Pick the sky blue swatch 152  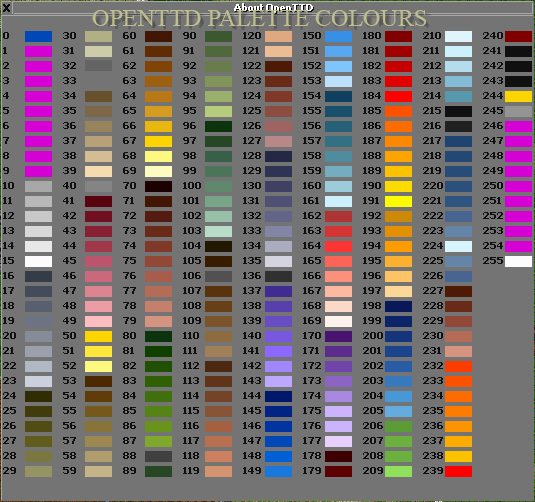pos(339,67)
